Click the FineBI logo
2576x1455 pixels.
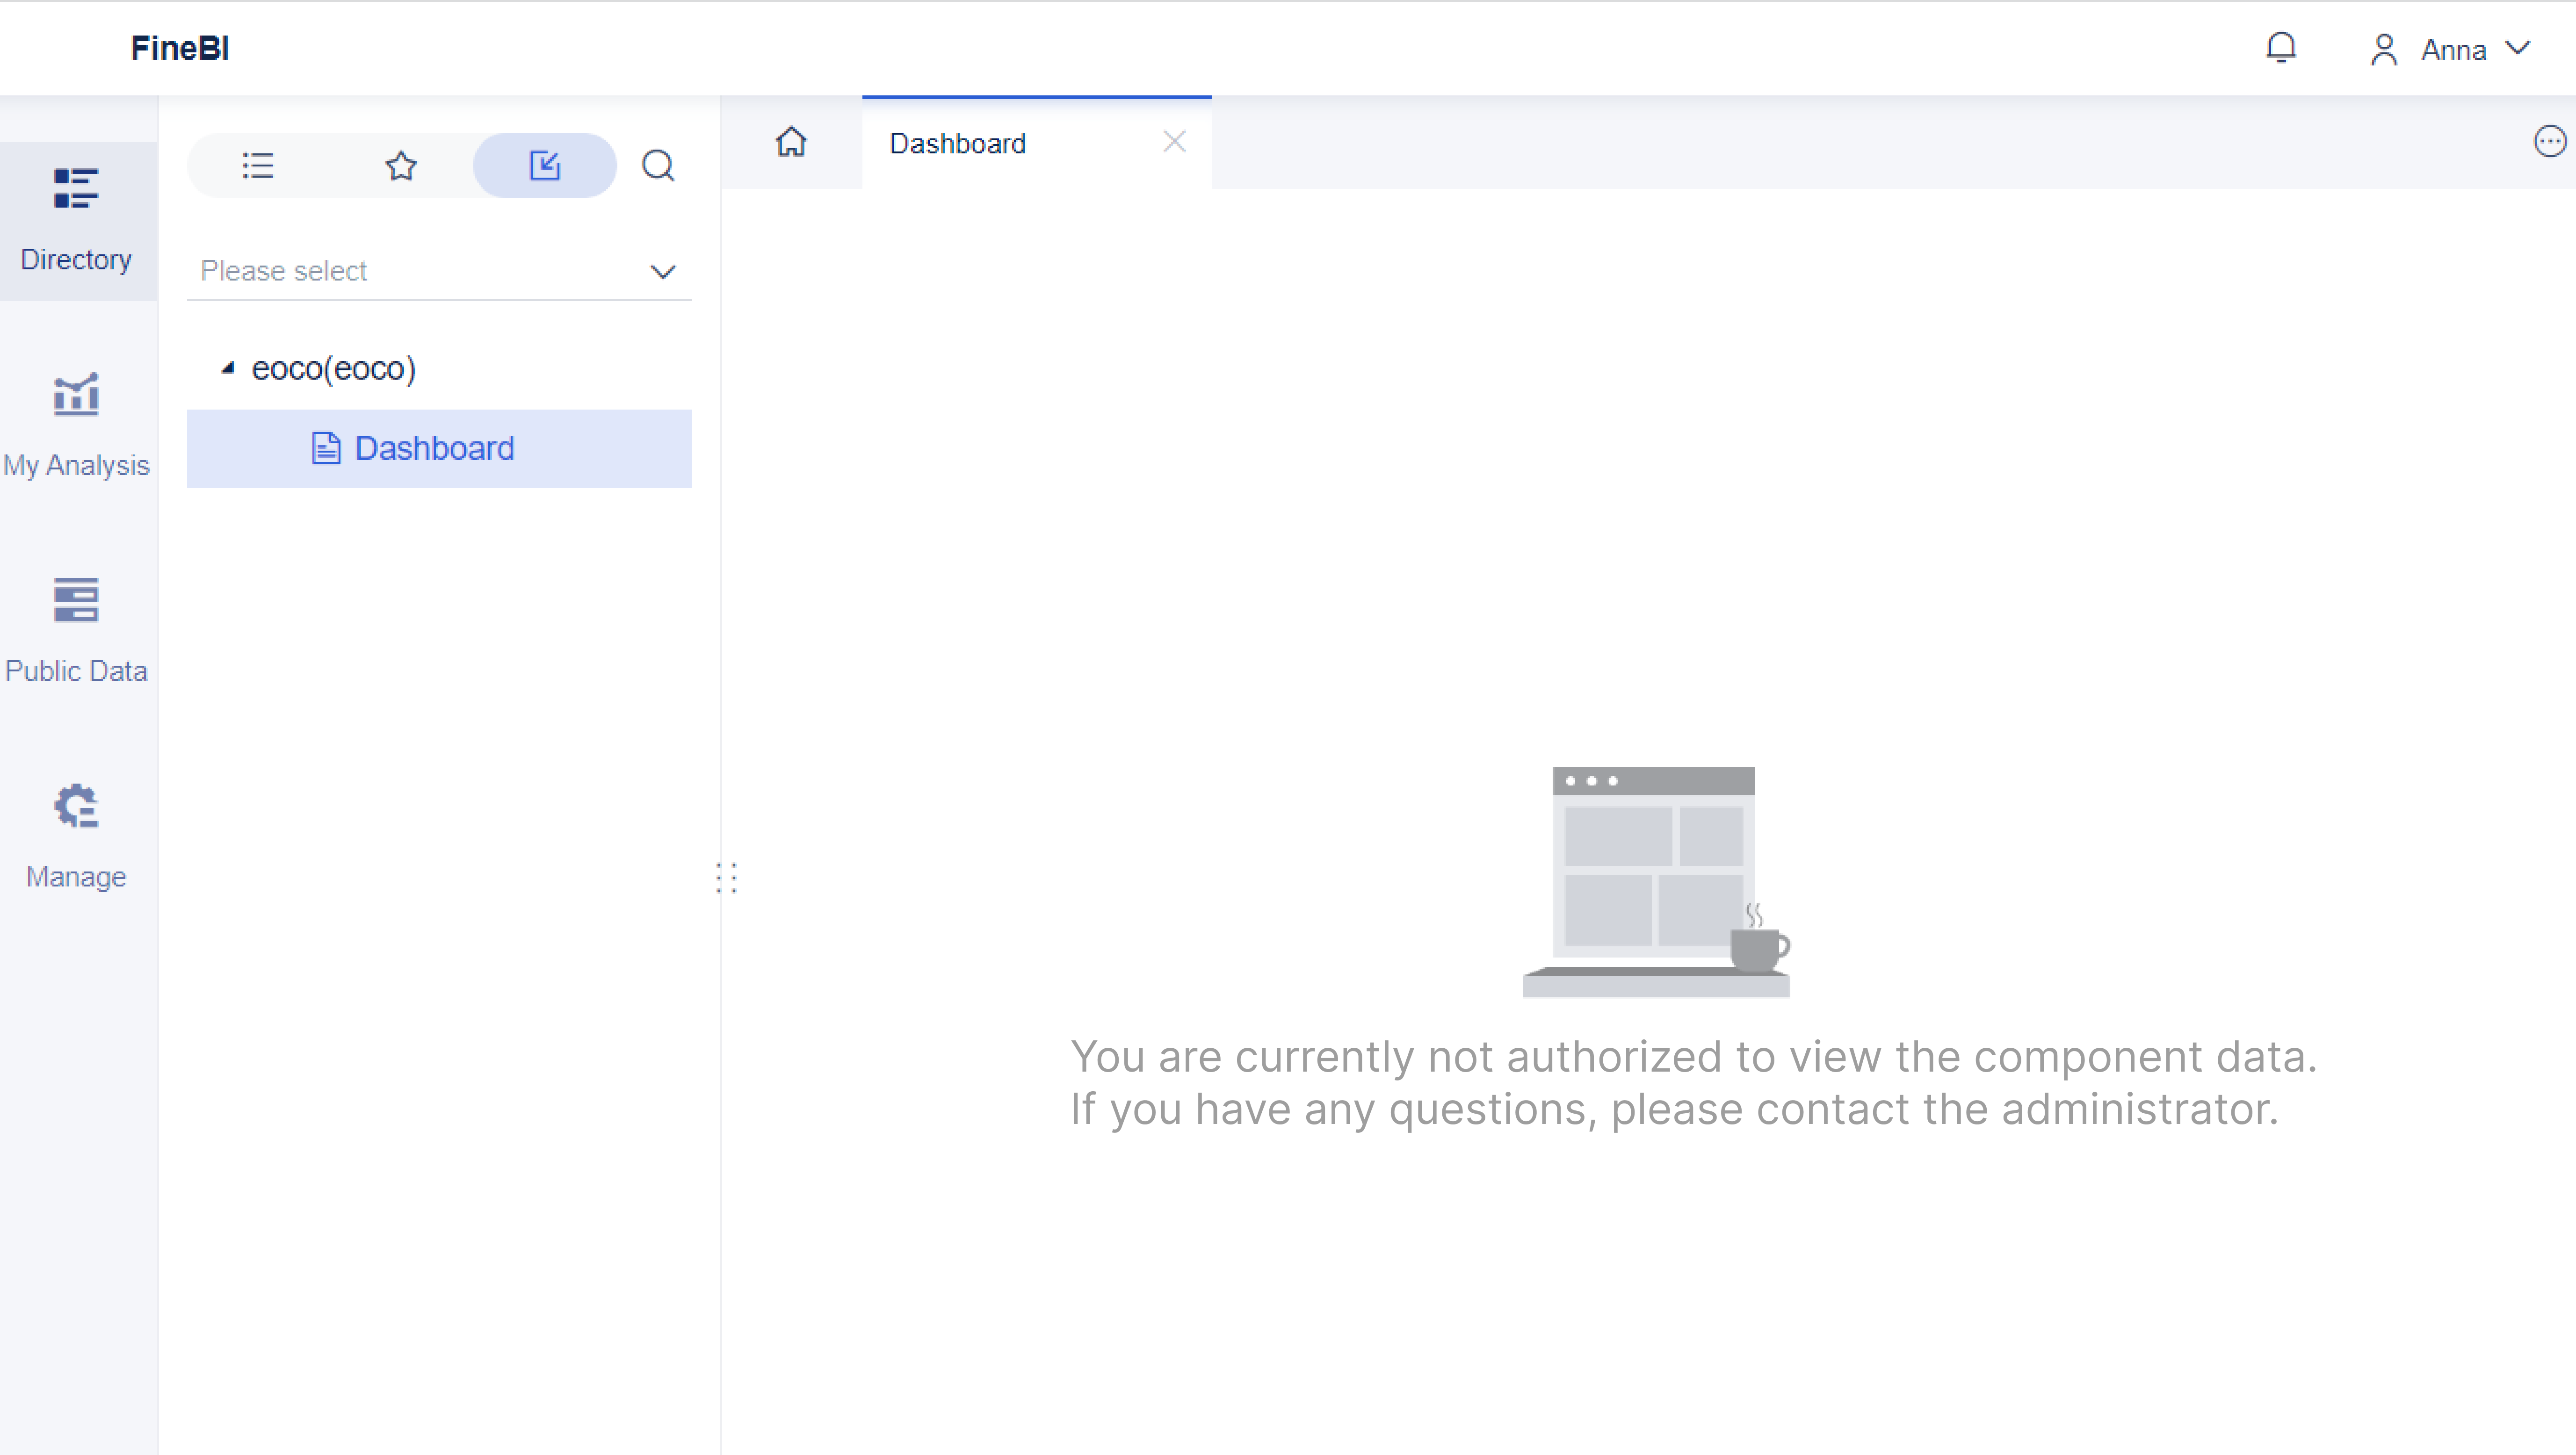[180, 47]
